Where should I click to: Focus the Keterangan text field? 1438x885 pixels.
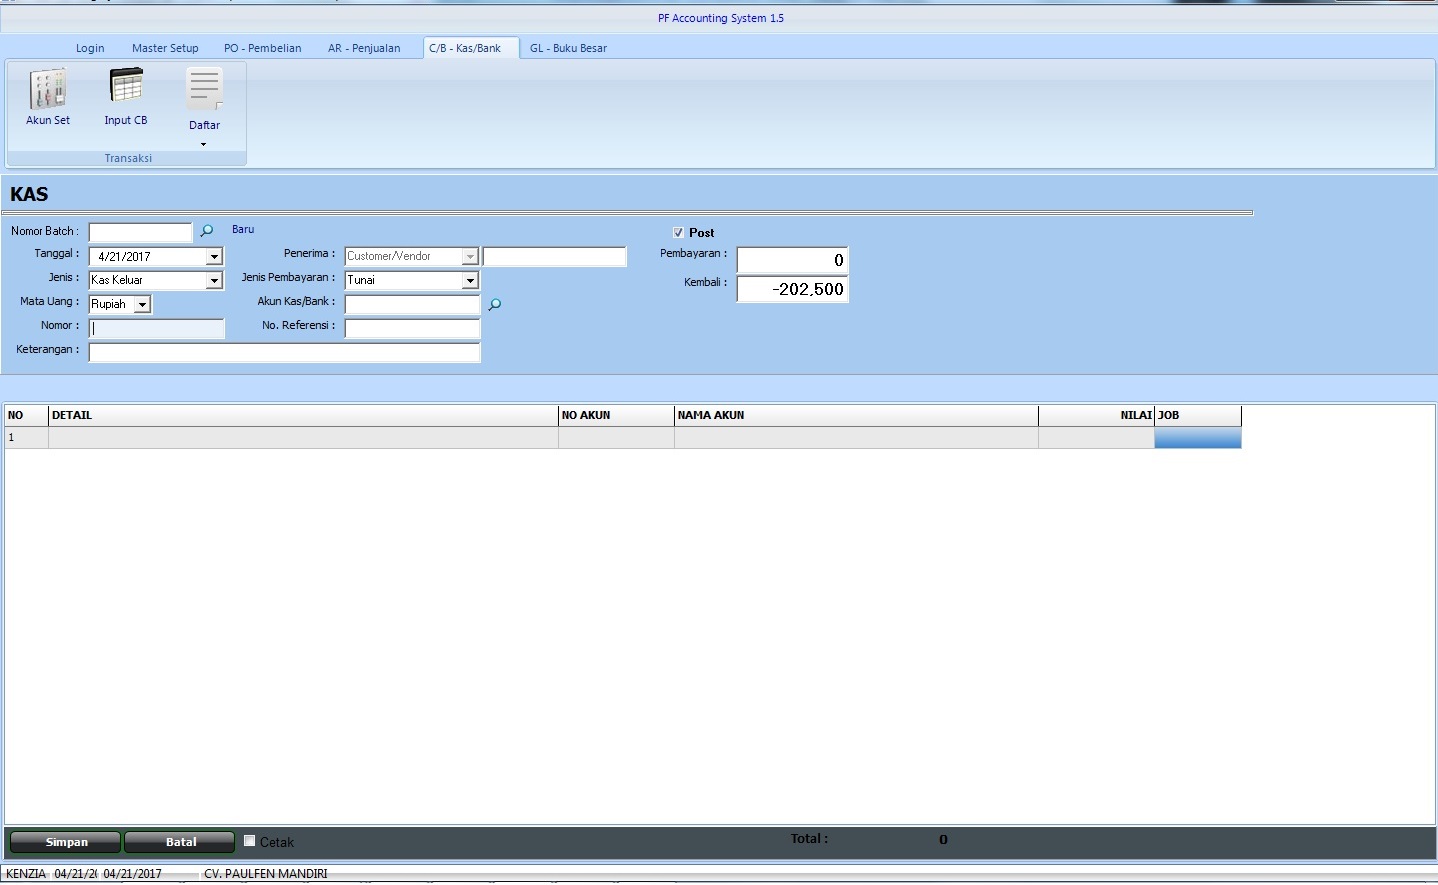click(284, 352)
